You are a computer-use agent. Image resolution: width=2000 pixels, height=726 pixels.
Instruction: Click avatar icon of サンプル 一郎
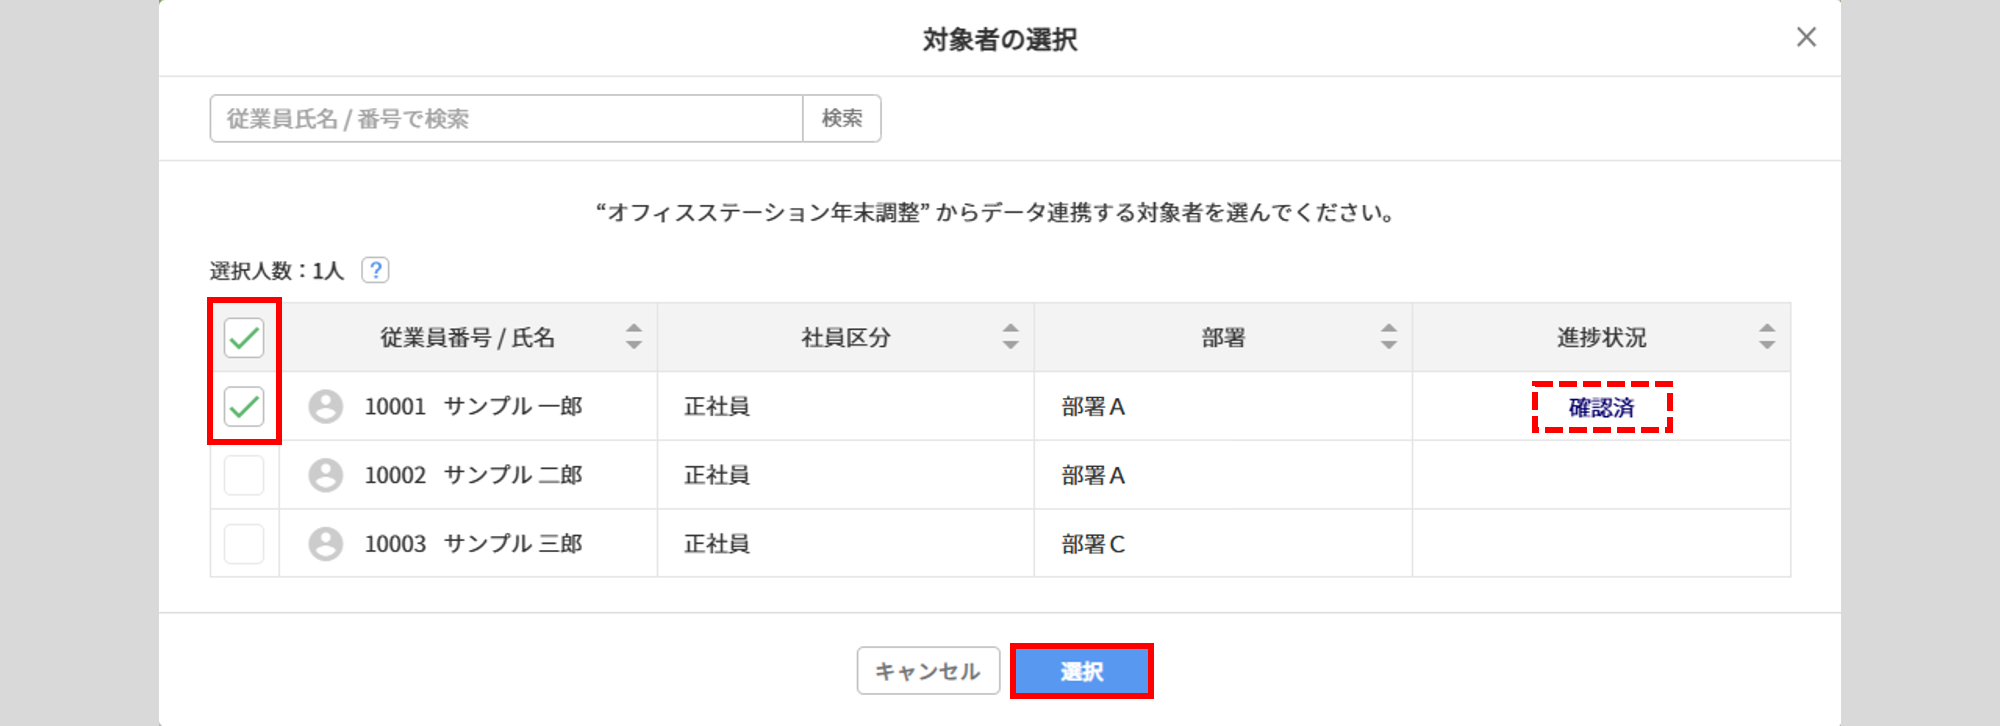(x=325, y=406)
